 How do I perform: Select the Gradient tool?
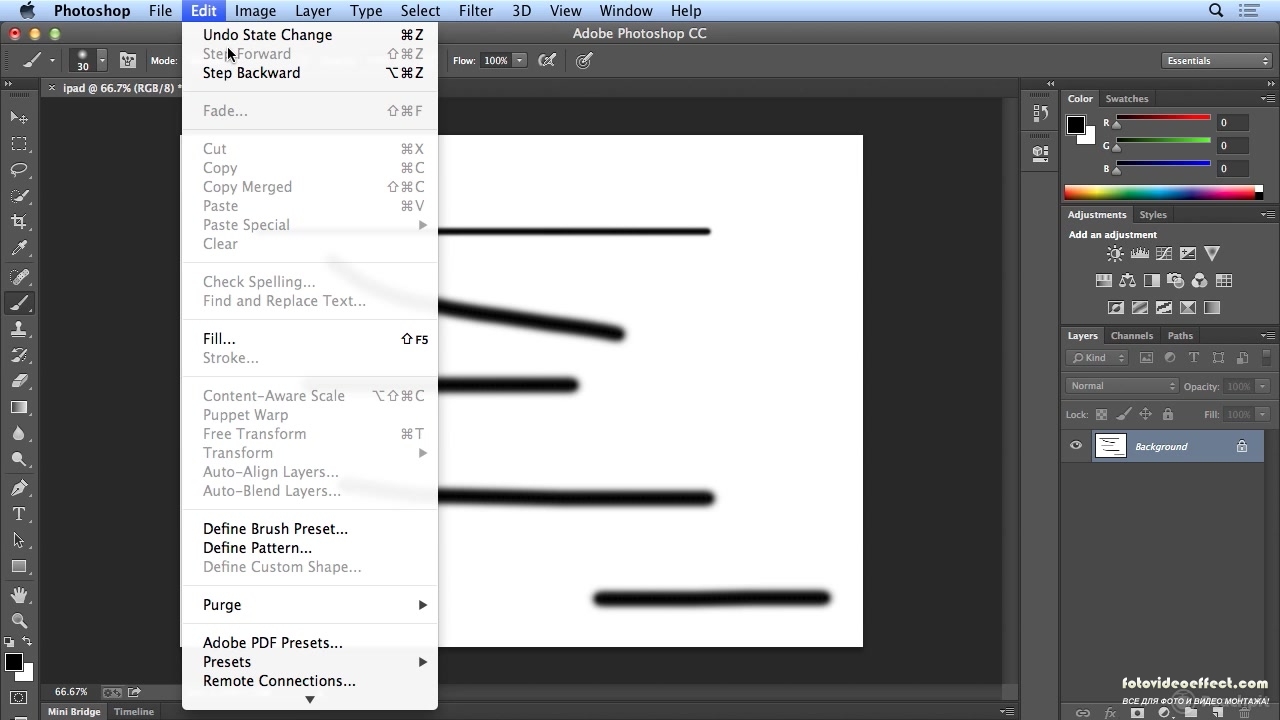[19, 407]
